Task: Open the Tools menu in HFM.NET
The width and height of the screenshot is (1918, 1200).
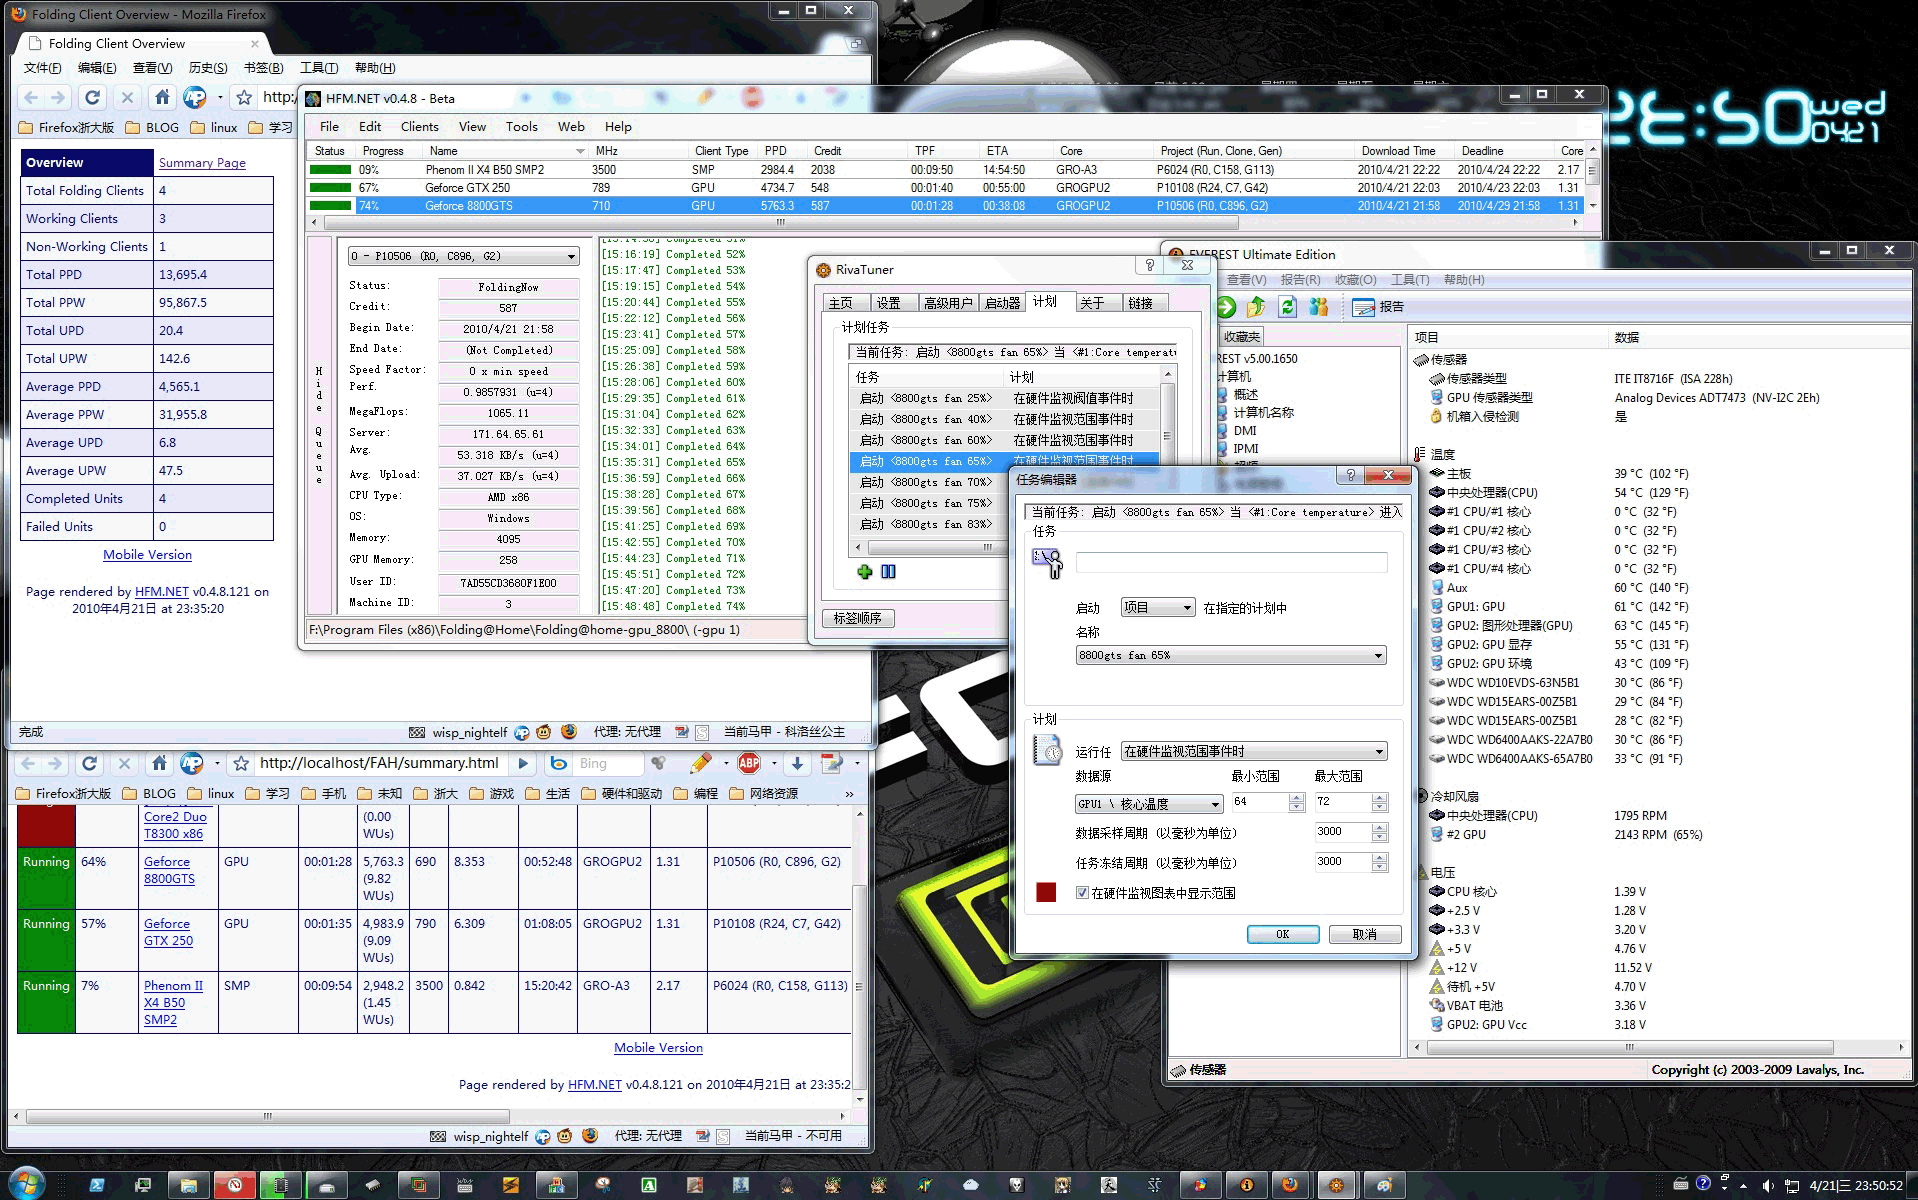Action: pos(521,127)
